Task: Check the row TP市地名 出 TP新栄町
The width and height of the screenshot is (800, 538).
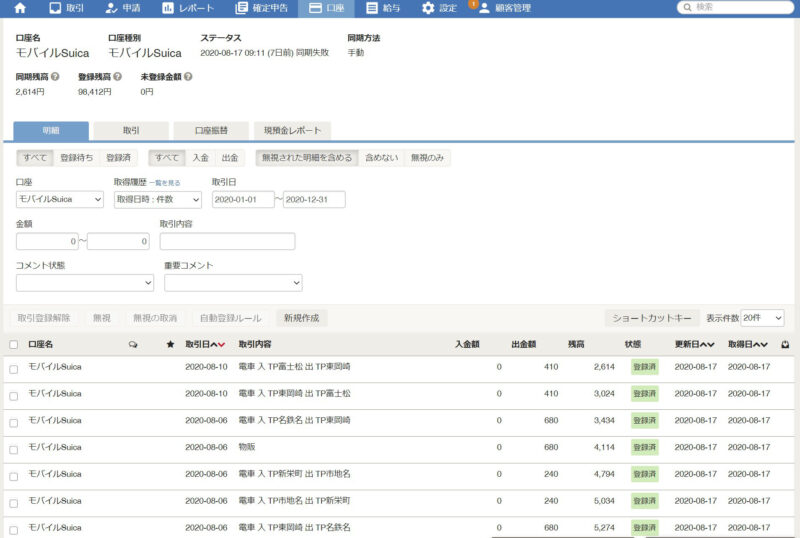Action: click(x=14, y=503)
